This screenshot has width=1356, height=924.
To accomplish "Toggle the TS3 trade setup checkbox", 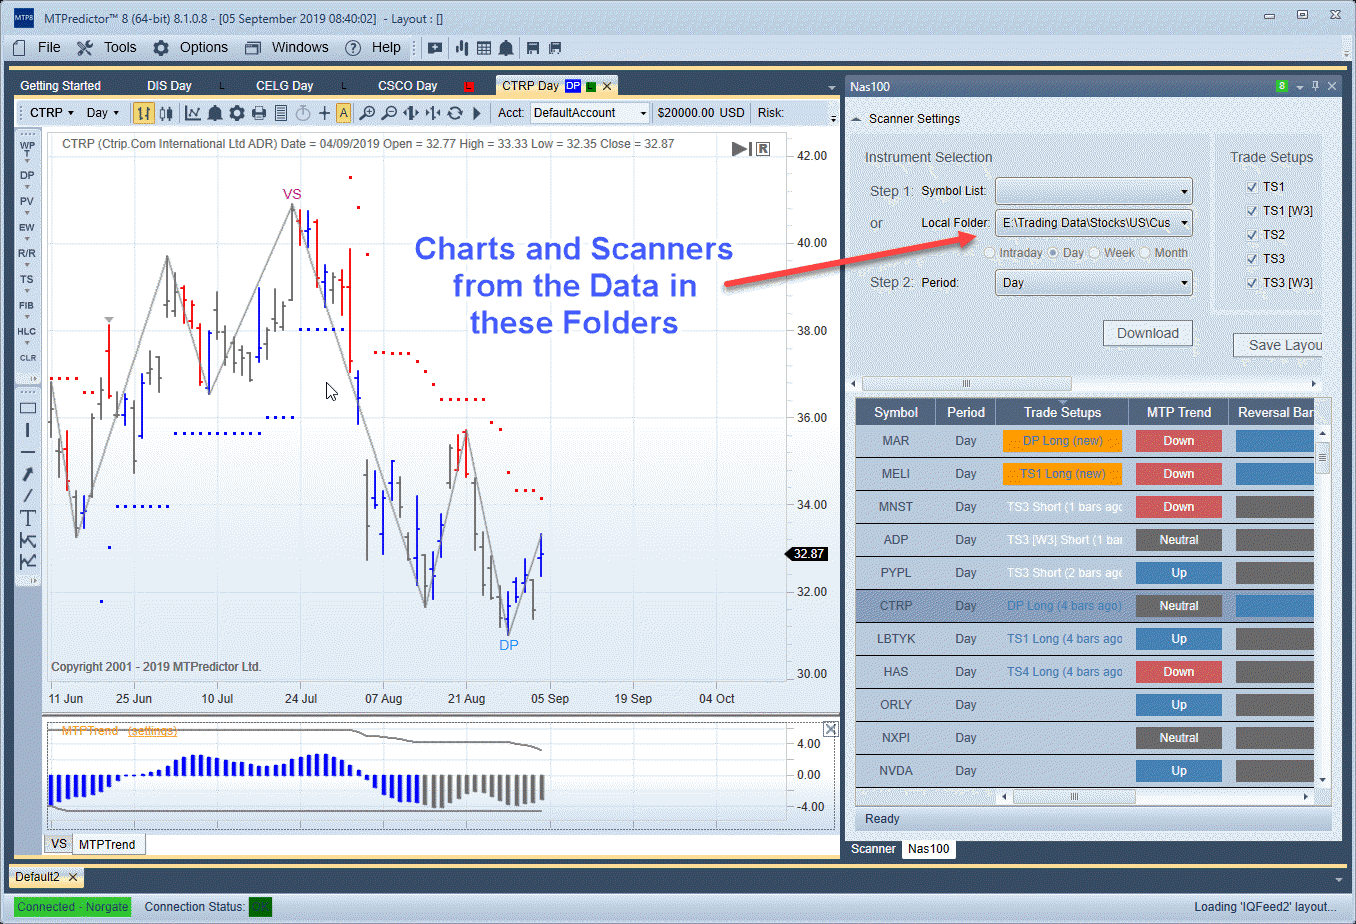I will [1252, 259].
